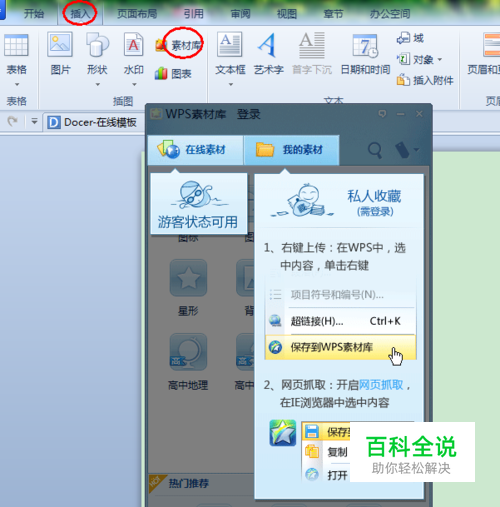Open the 素材库 material library
Image resolution: width=500 pixels, height=507 pixels.
coord(179,45)
